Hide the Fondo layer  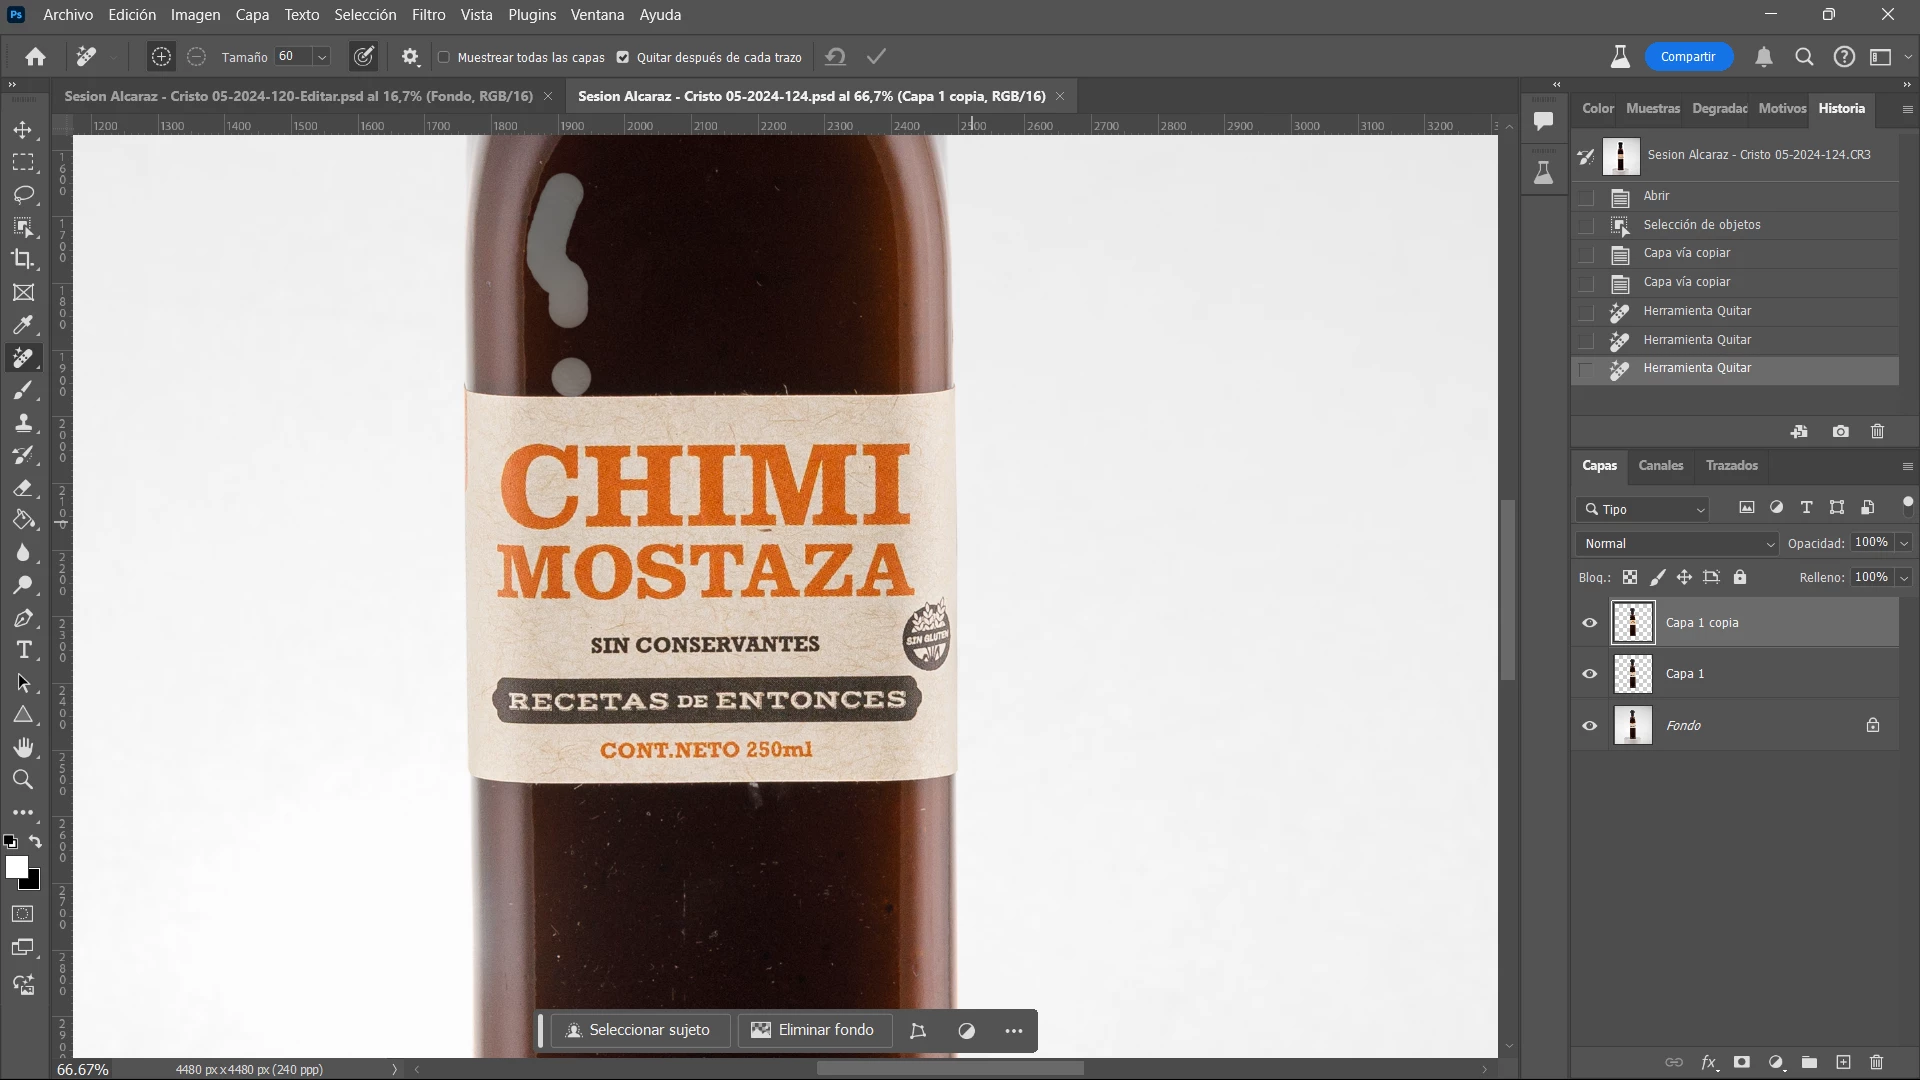click(1589, 726)
